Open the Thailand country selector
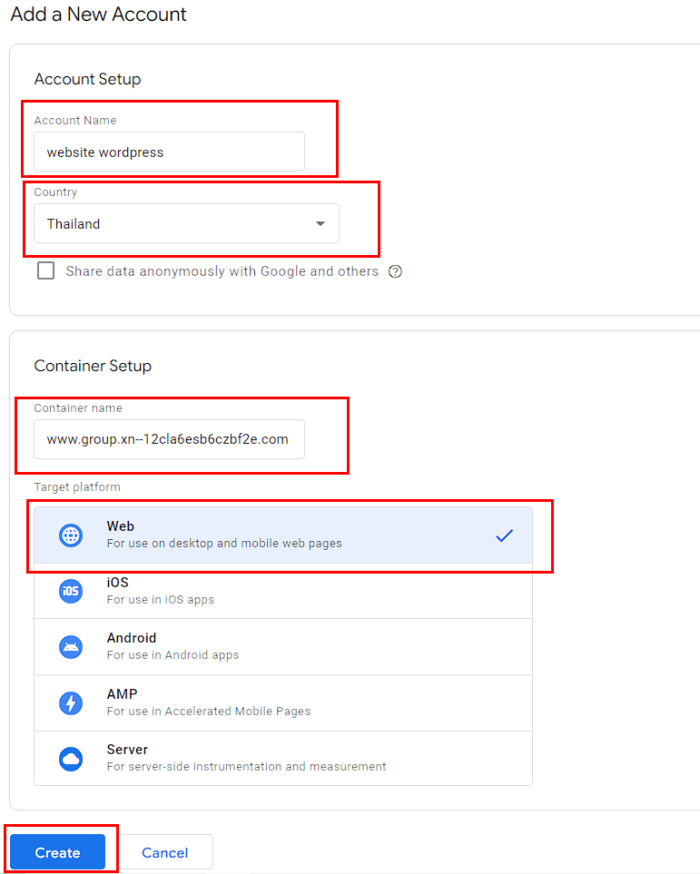The image size is (700, 874). coord(186,224)
